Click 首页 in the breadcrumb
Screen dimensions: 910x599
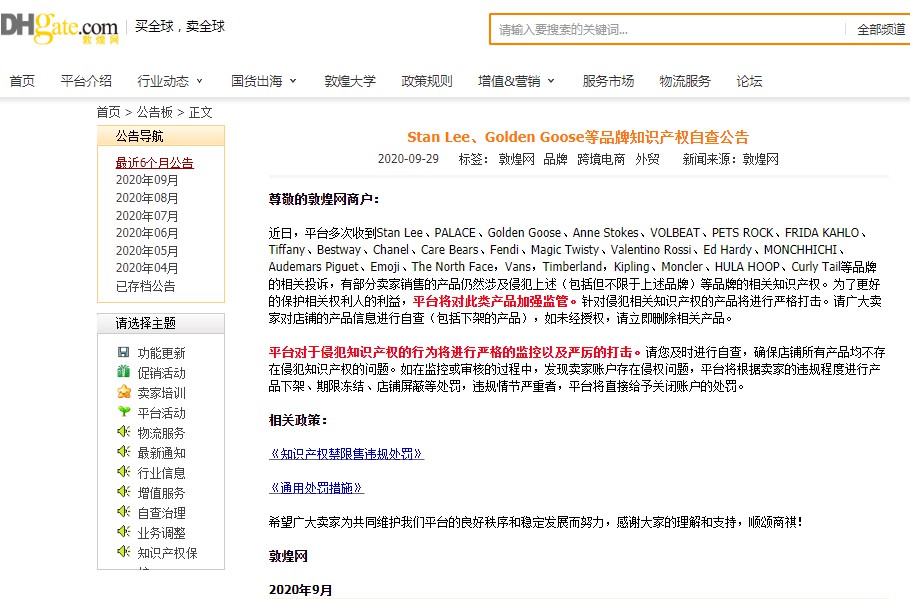click(x=109, y=112)
